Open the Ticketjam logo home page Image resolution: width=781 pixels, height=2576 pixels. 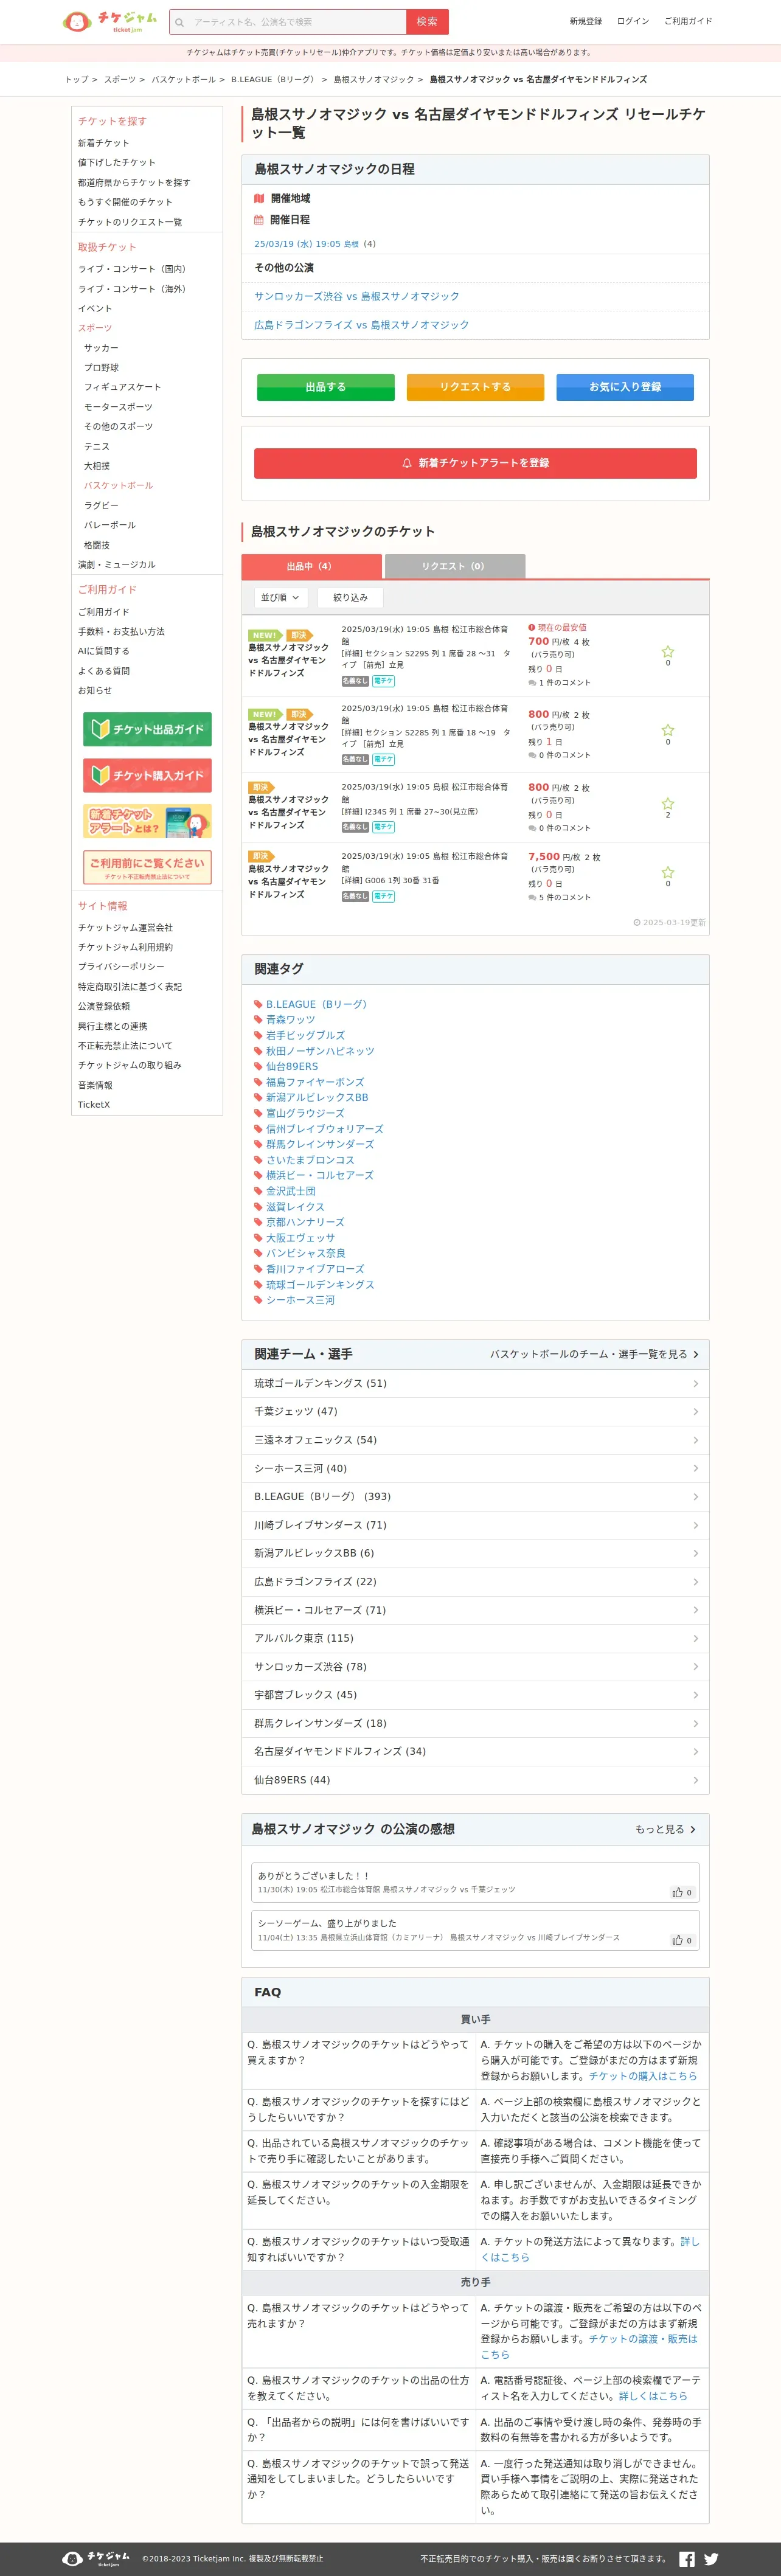click(x=109, y=21)
